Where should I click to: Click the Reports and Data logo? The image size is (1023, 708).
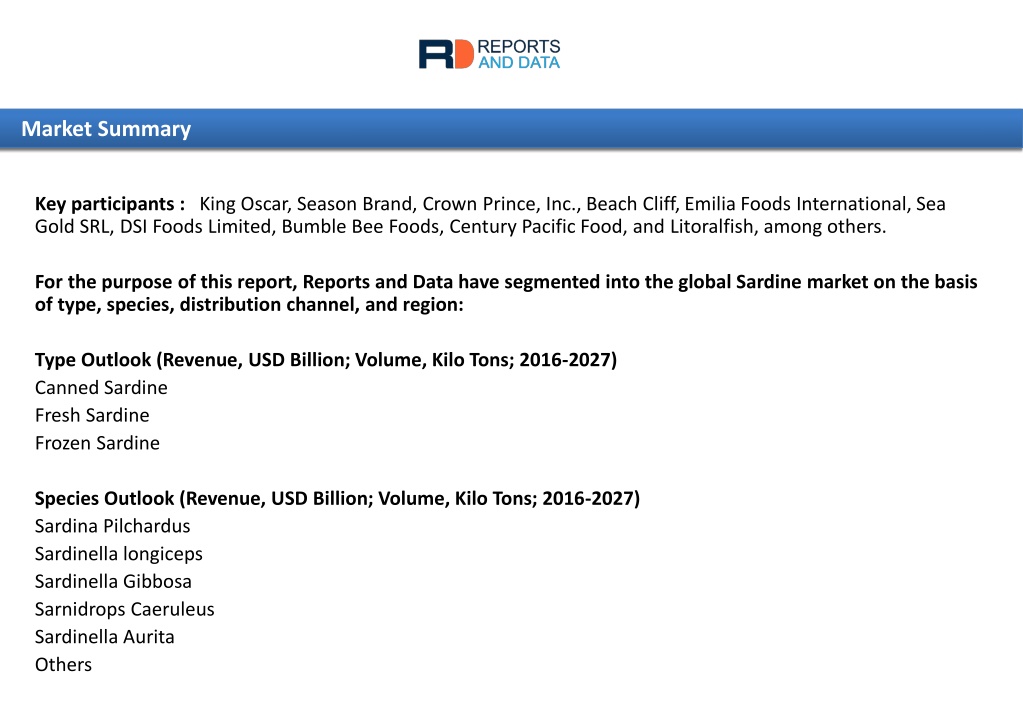[489, 54]
